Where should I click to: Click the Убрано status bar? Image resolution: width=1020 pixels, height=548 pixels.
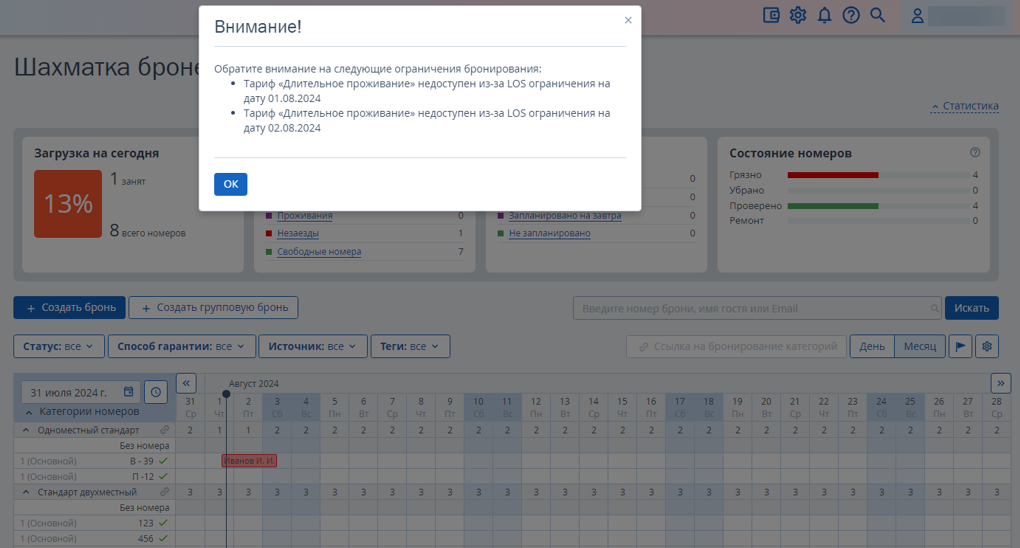[878, 191]
